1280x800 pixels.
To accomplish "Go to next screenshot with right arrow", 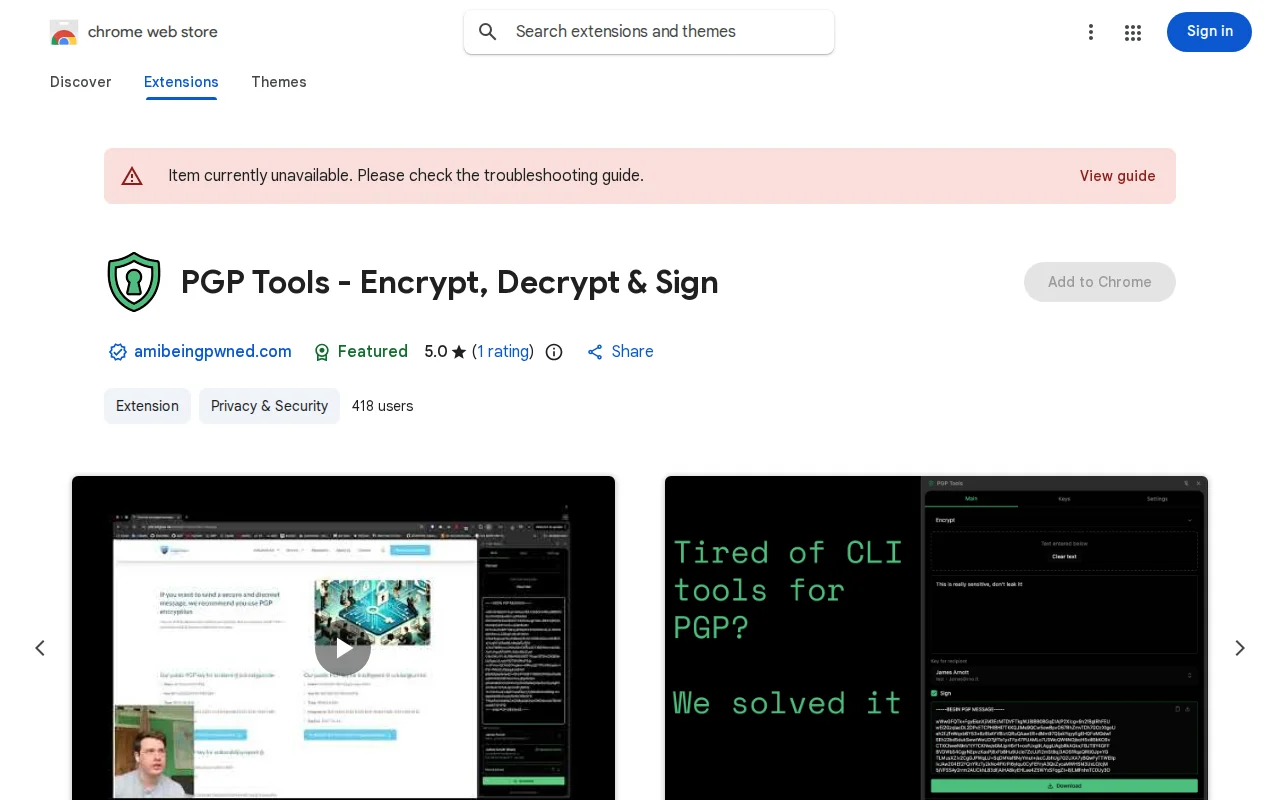I will (x=1240, y=648).
